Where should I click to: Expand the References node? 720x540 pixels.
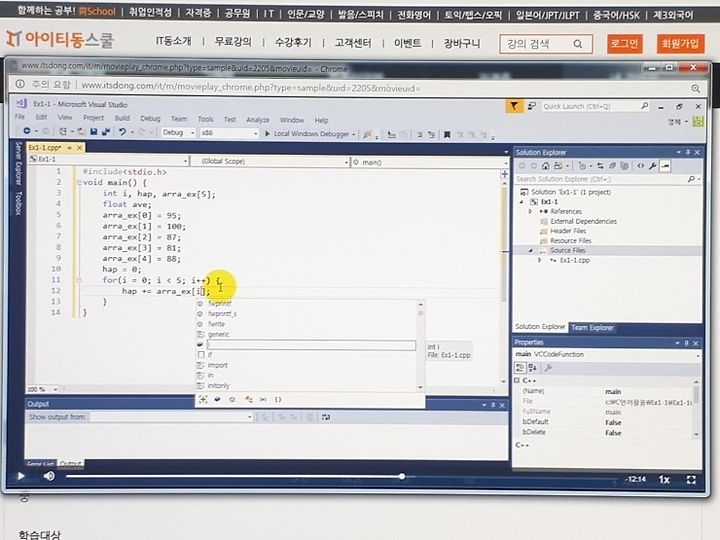point(530,211)
